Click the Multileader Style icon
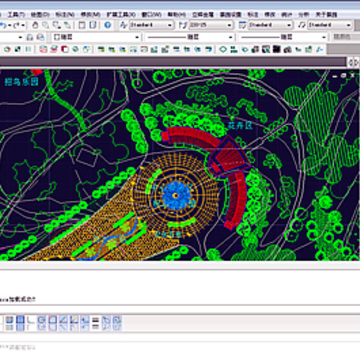Image resolution: width=360 pixels, height=360 pixels. pyautogui.click(x=302, y=25)
